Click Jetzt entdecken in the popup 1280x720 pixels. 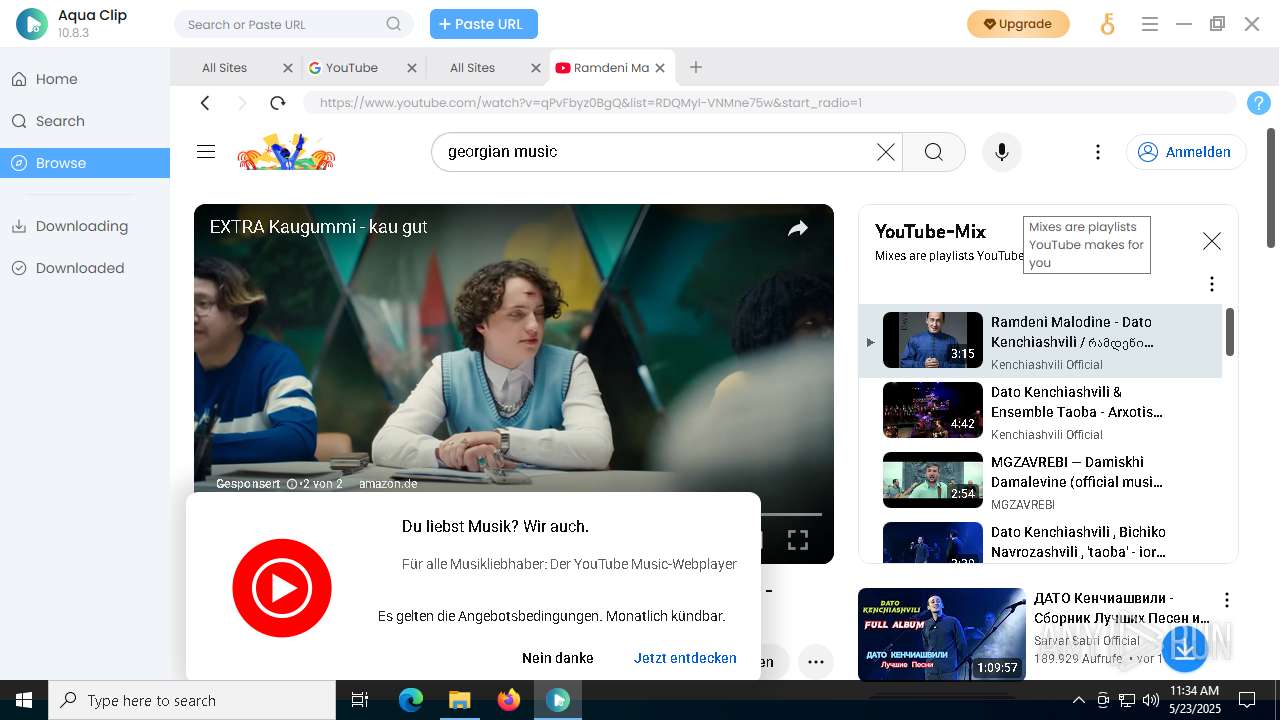[685, 658]
